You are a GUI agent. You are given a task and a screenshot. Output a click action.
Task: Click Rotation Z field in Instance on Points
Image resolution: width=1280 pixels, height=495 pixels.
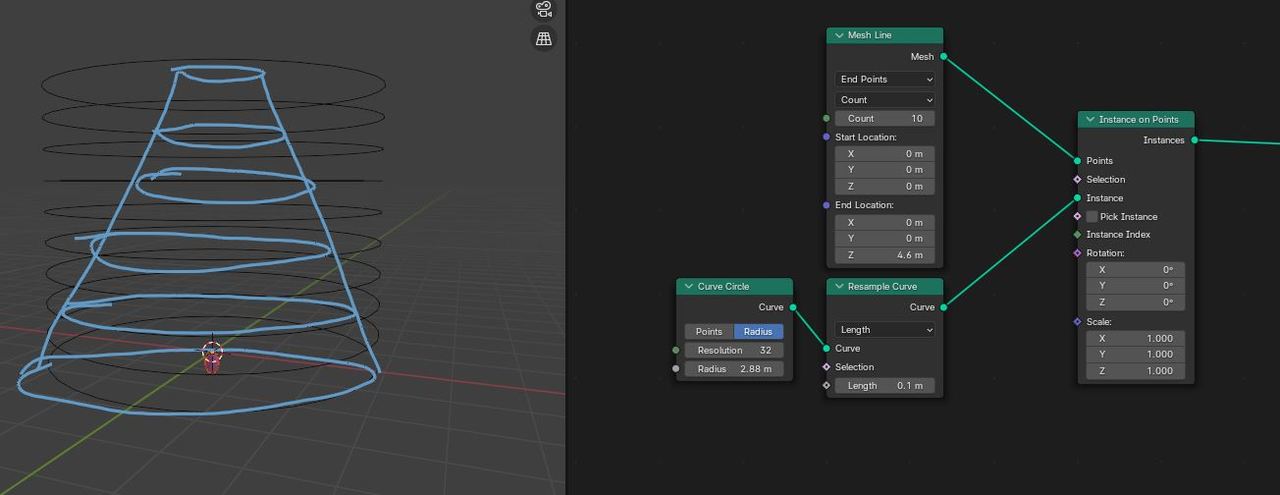[1136, 302]
